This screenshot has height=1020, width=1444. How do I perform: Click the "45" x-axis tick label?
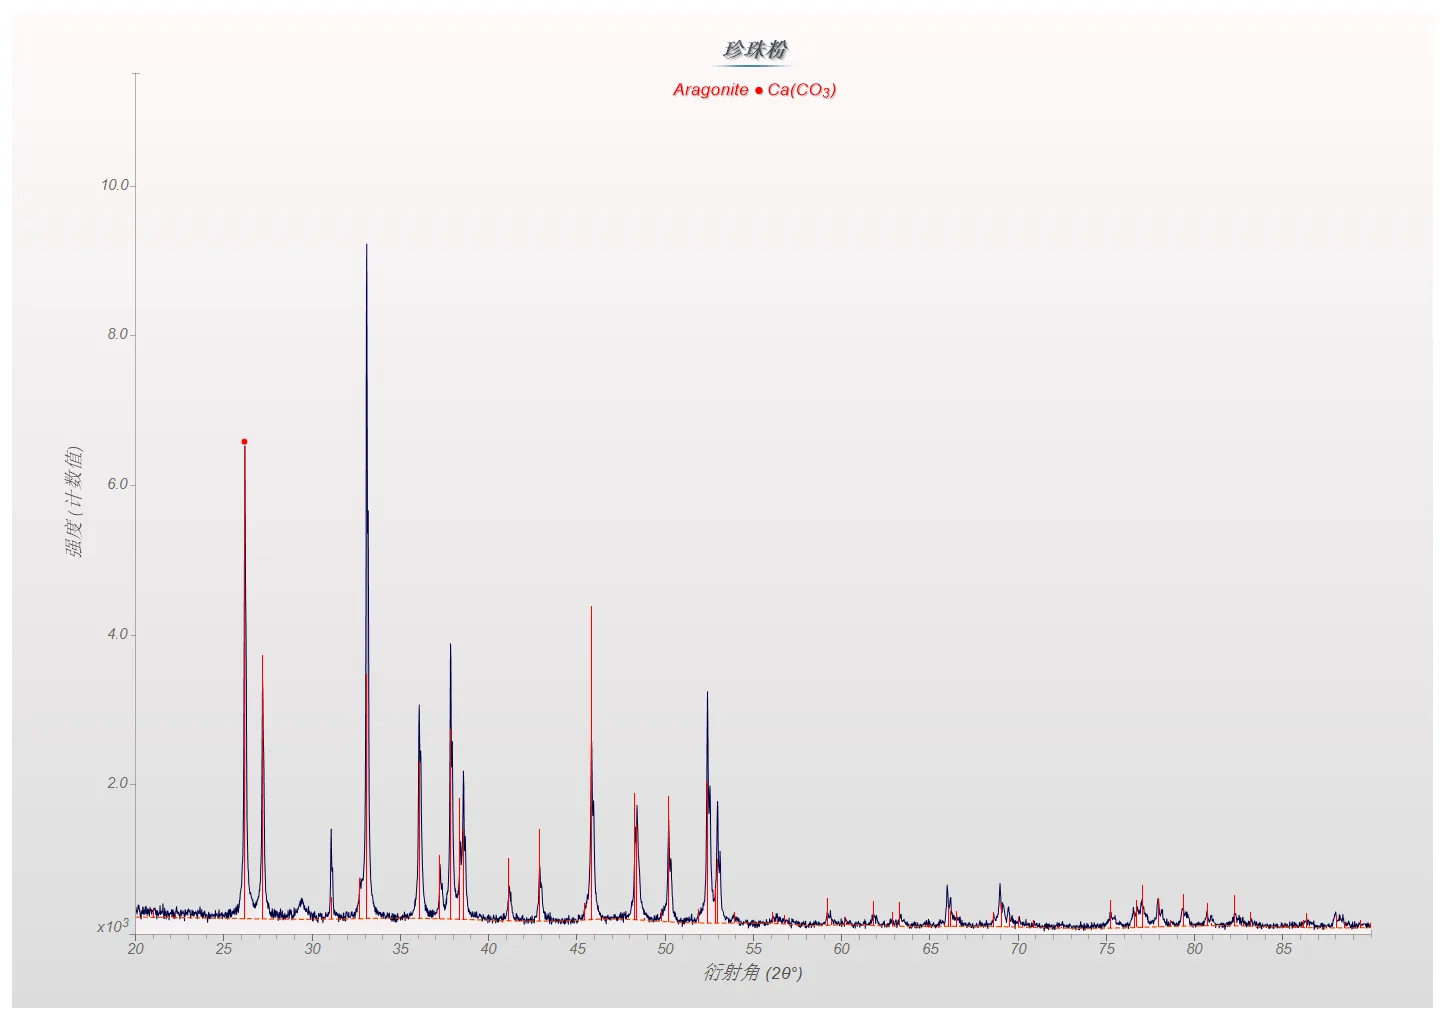point(577,948)
